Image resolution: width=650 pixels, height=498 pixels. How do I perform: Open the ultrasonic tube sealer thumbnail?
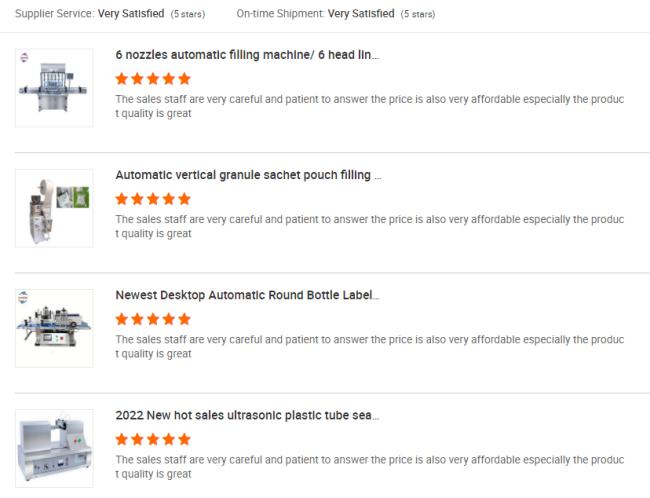pos(54,448)
